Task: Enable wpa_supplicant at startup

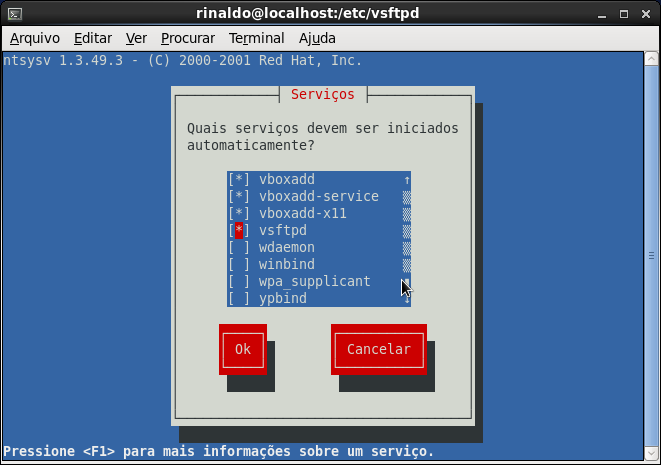Action: [x=239, y=282]
